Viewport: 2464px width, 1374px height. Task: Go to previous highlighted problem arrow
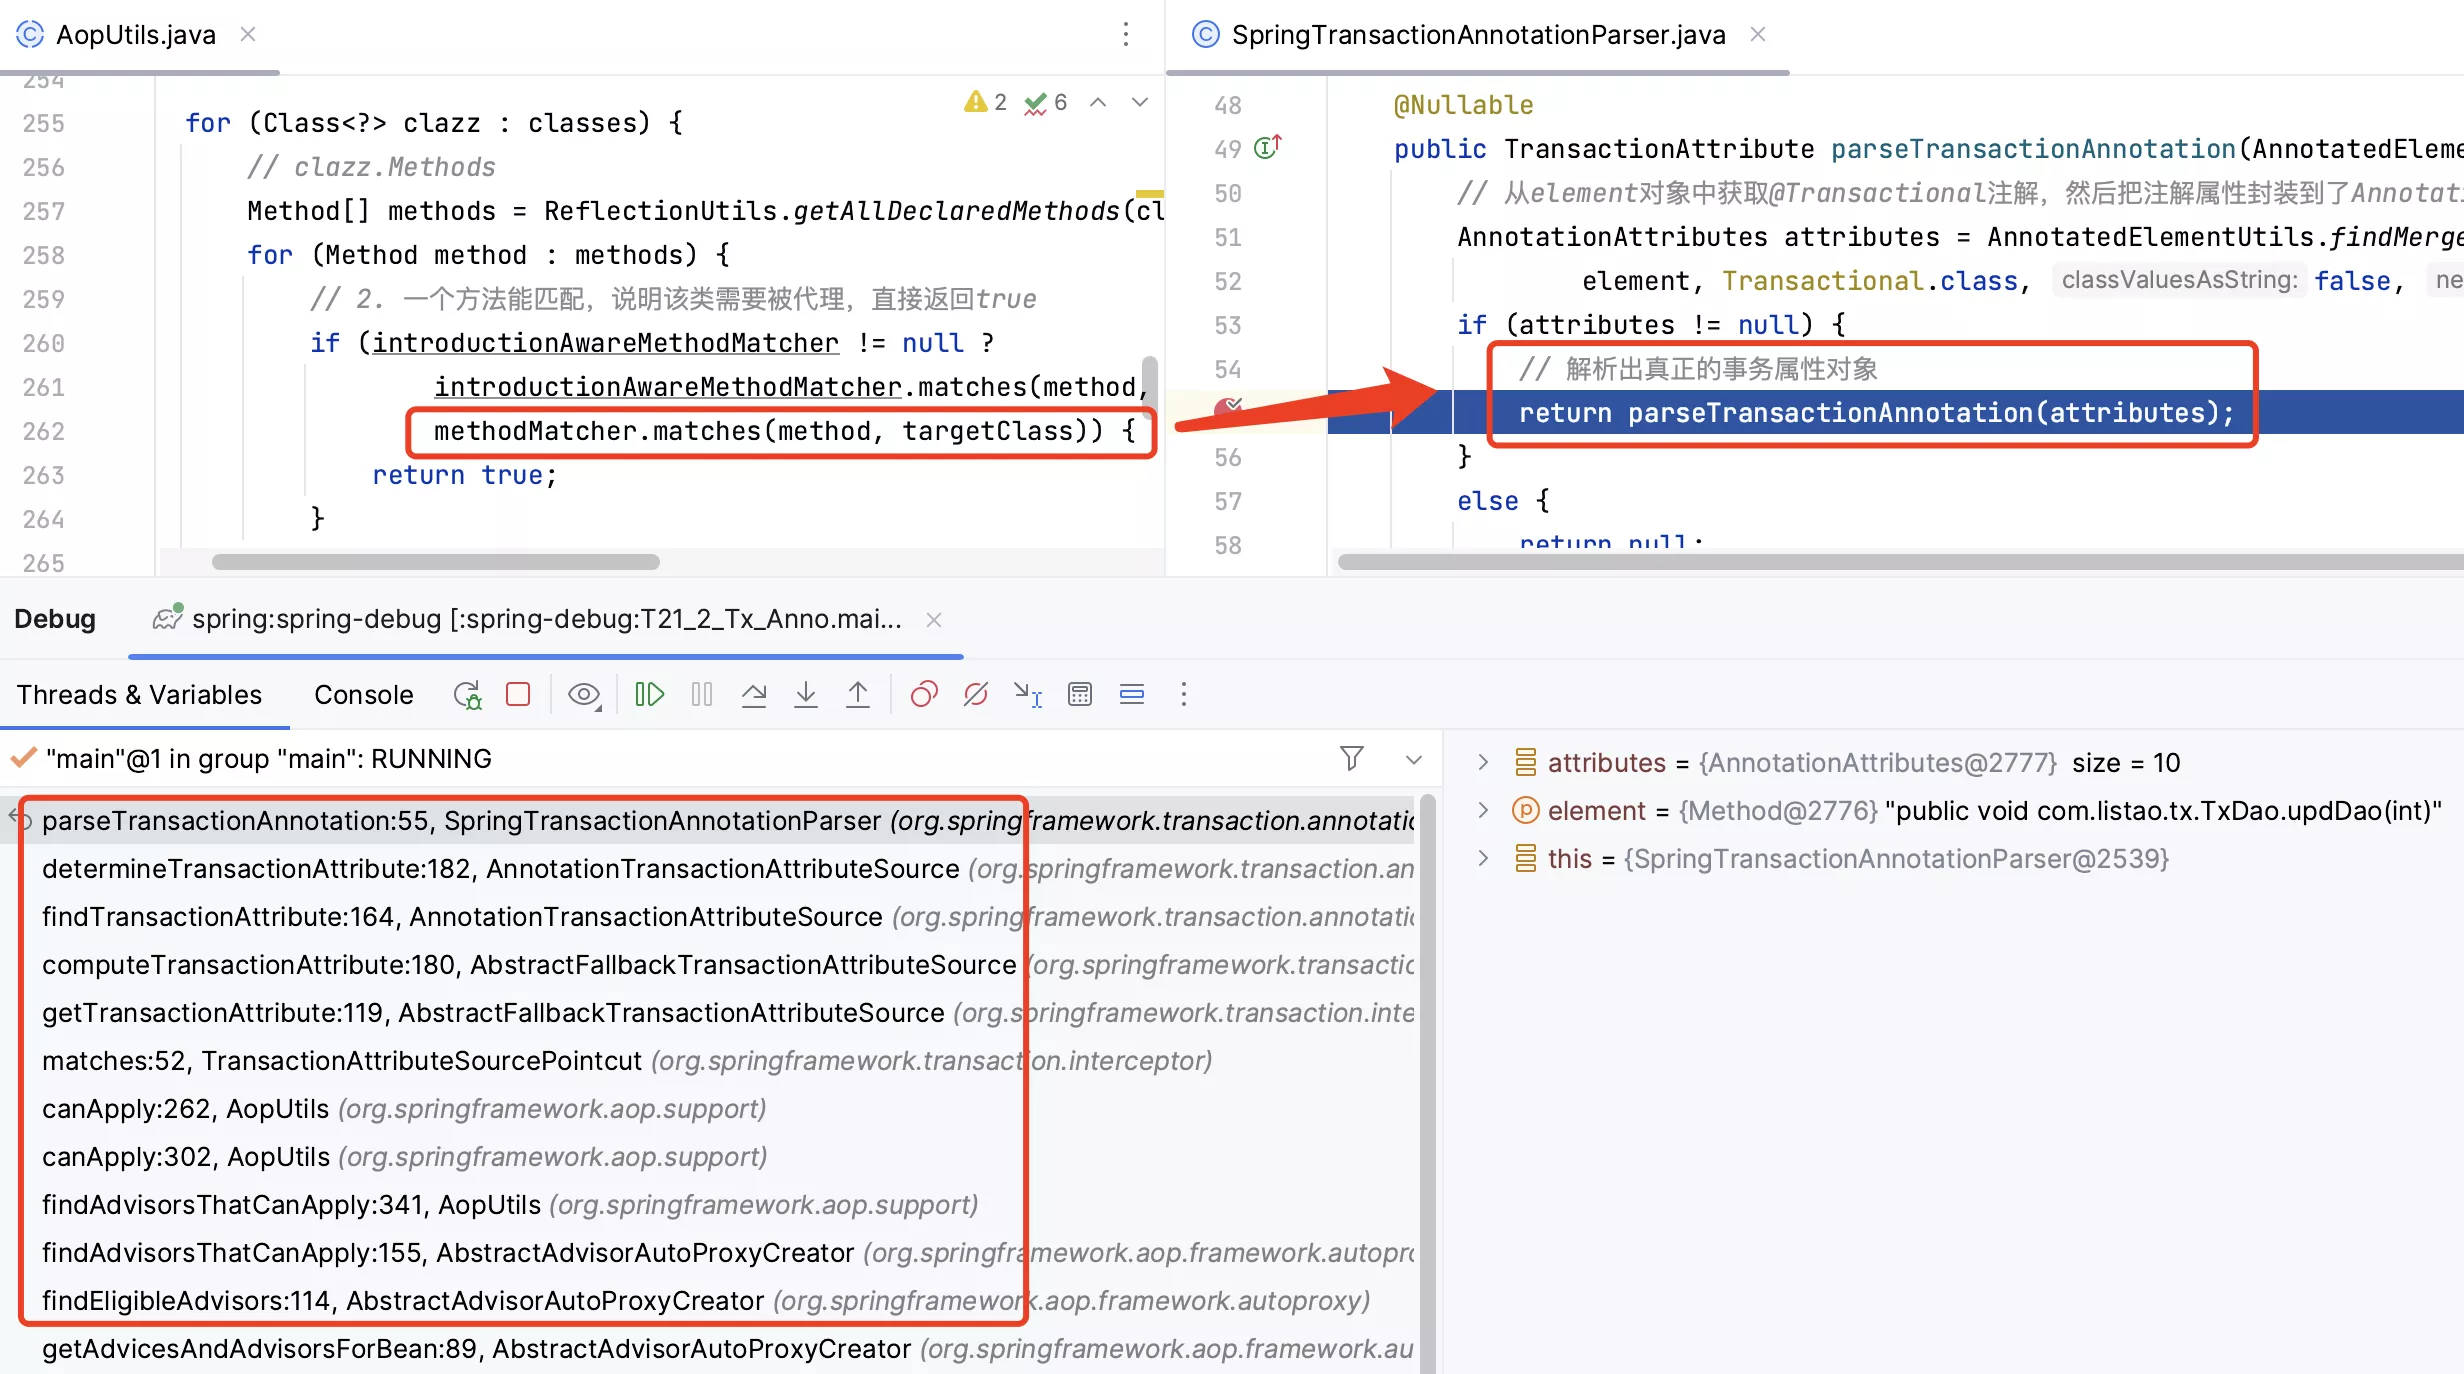[x=1098, y=102]
